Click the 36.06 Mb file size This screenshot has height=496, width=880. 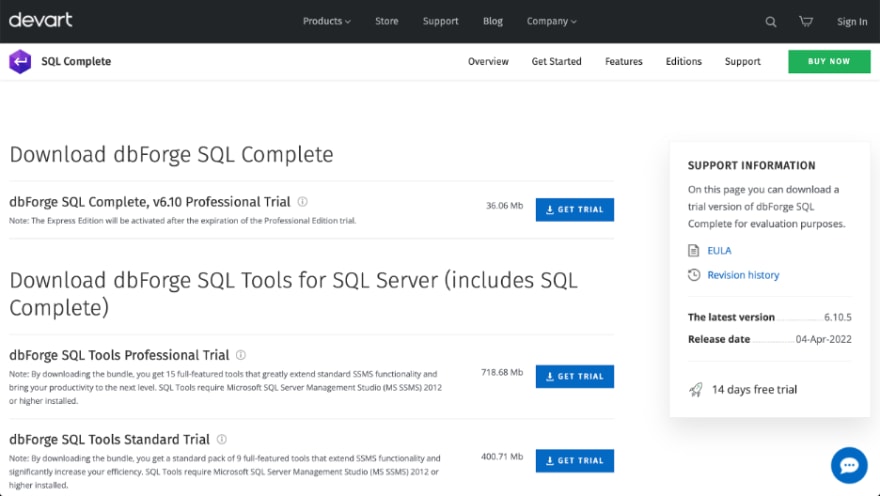coord(504,206)
